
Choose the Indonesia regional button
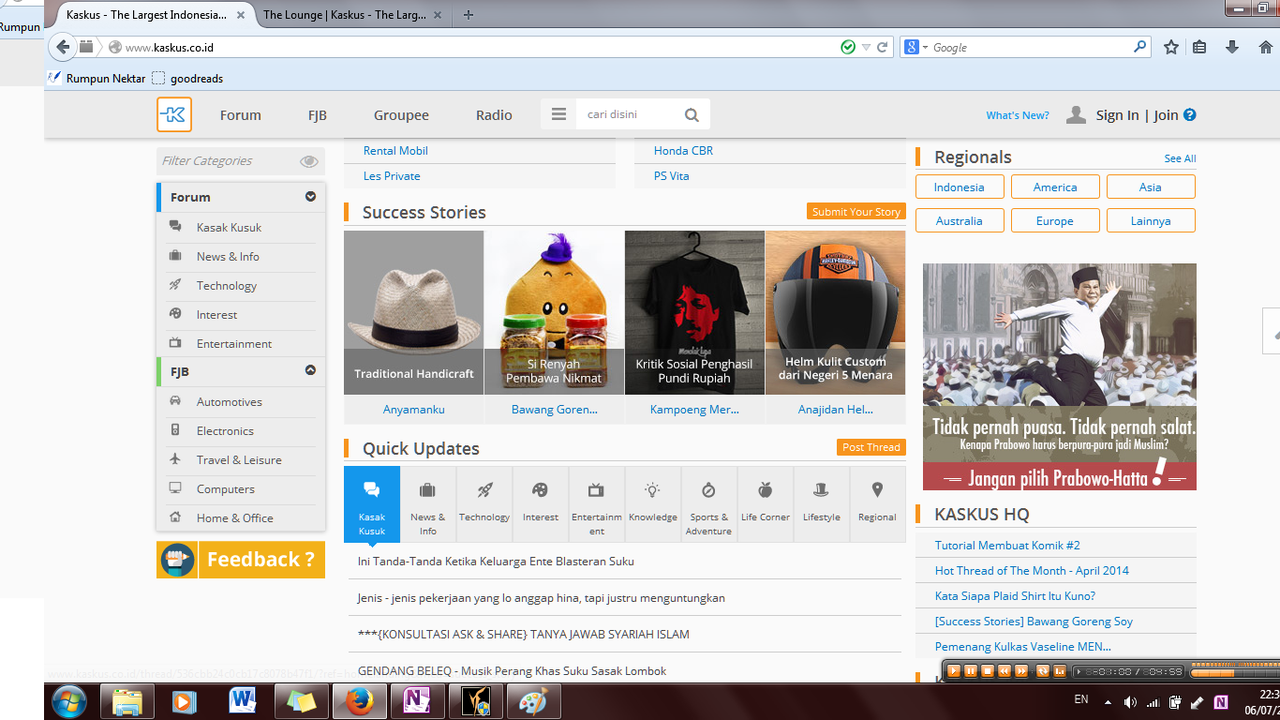click(959, 187)
